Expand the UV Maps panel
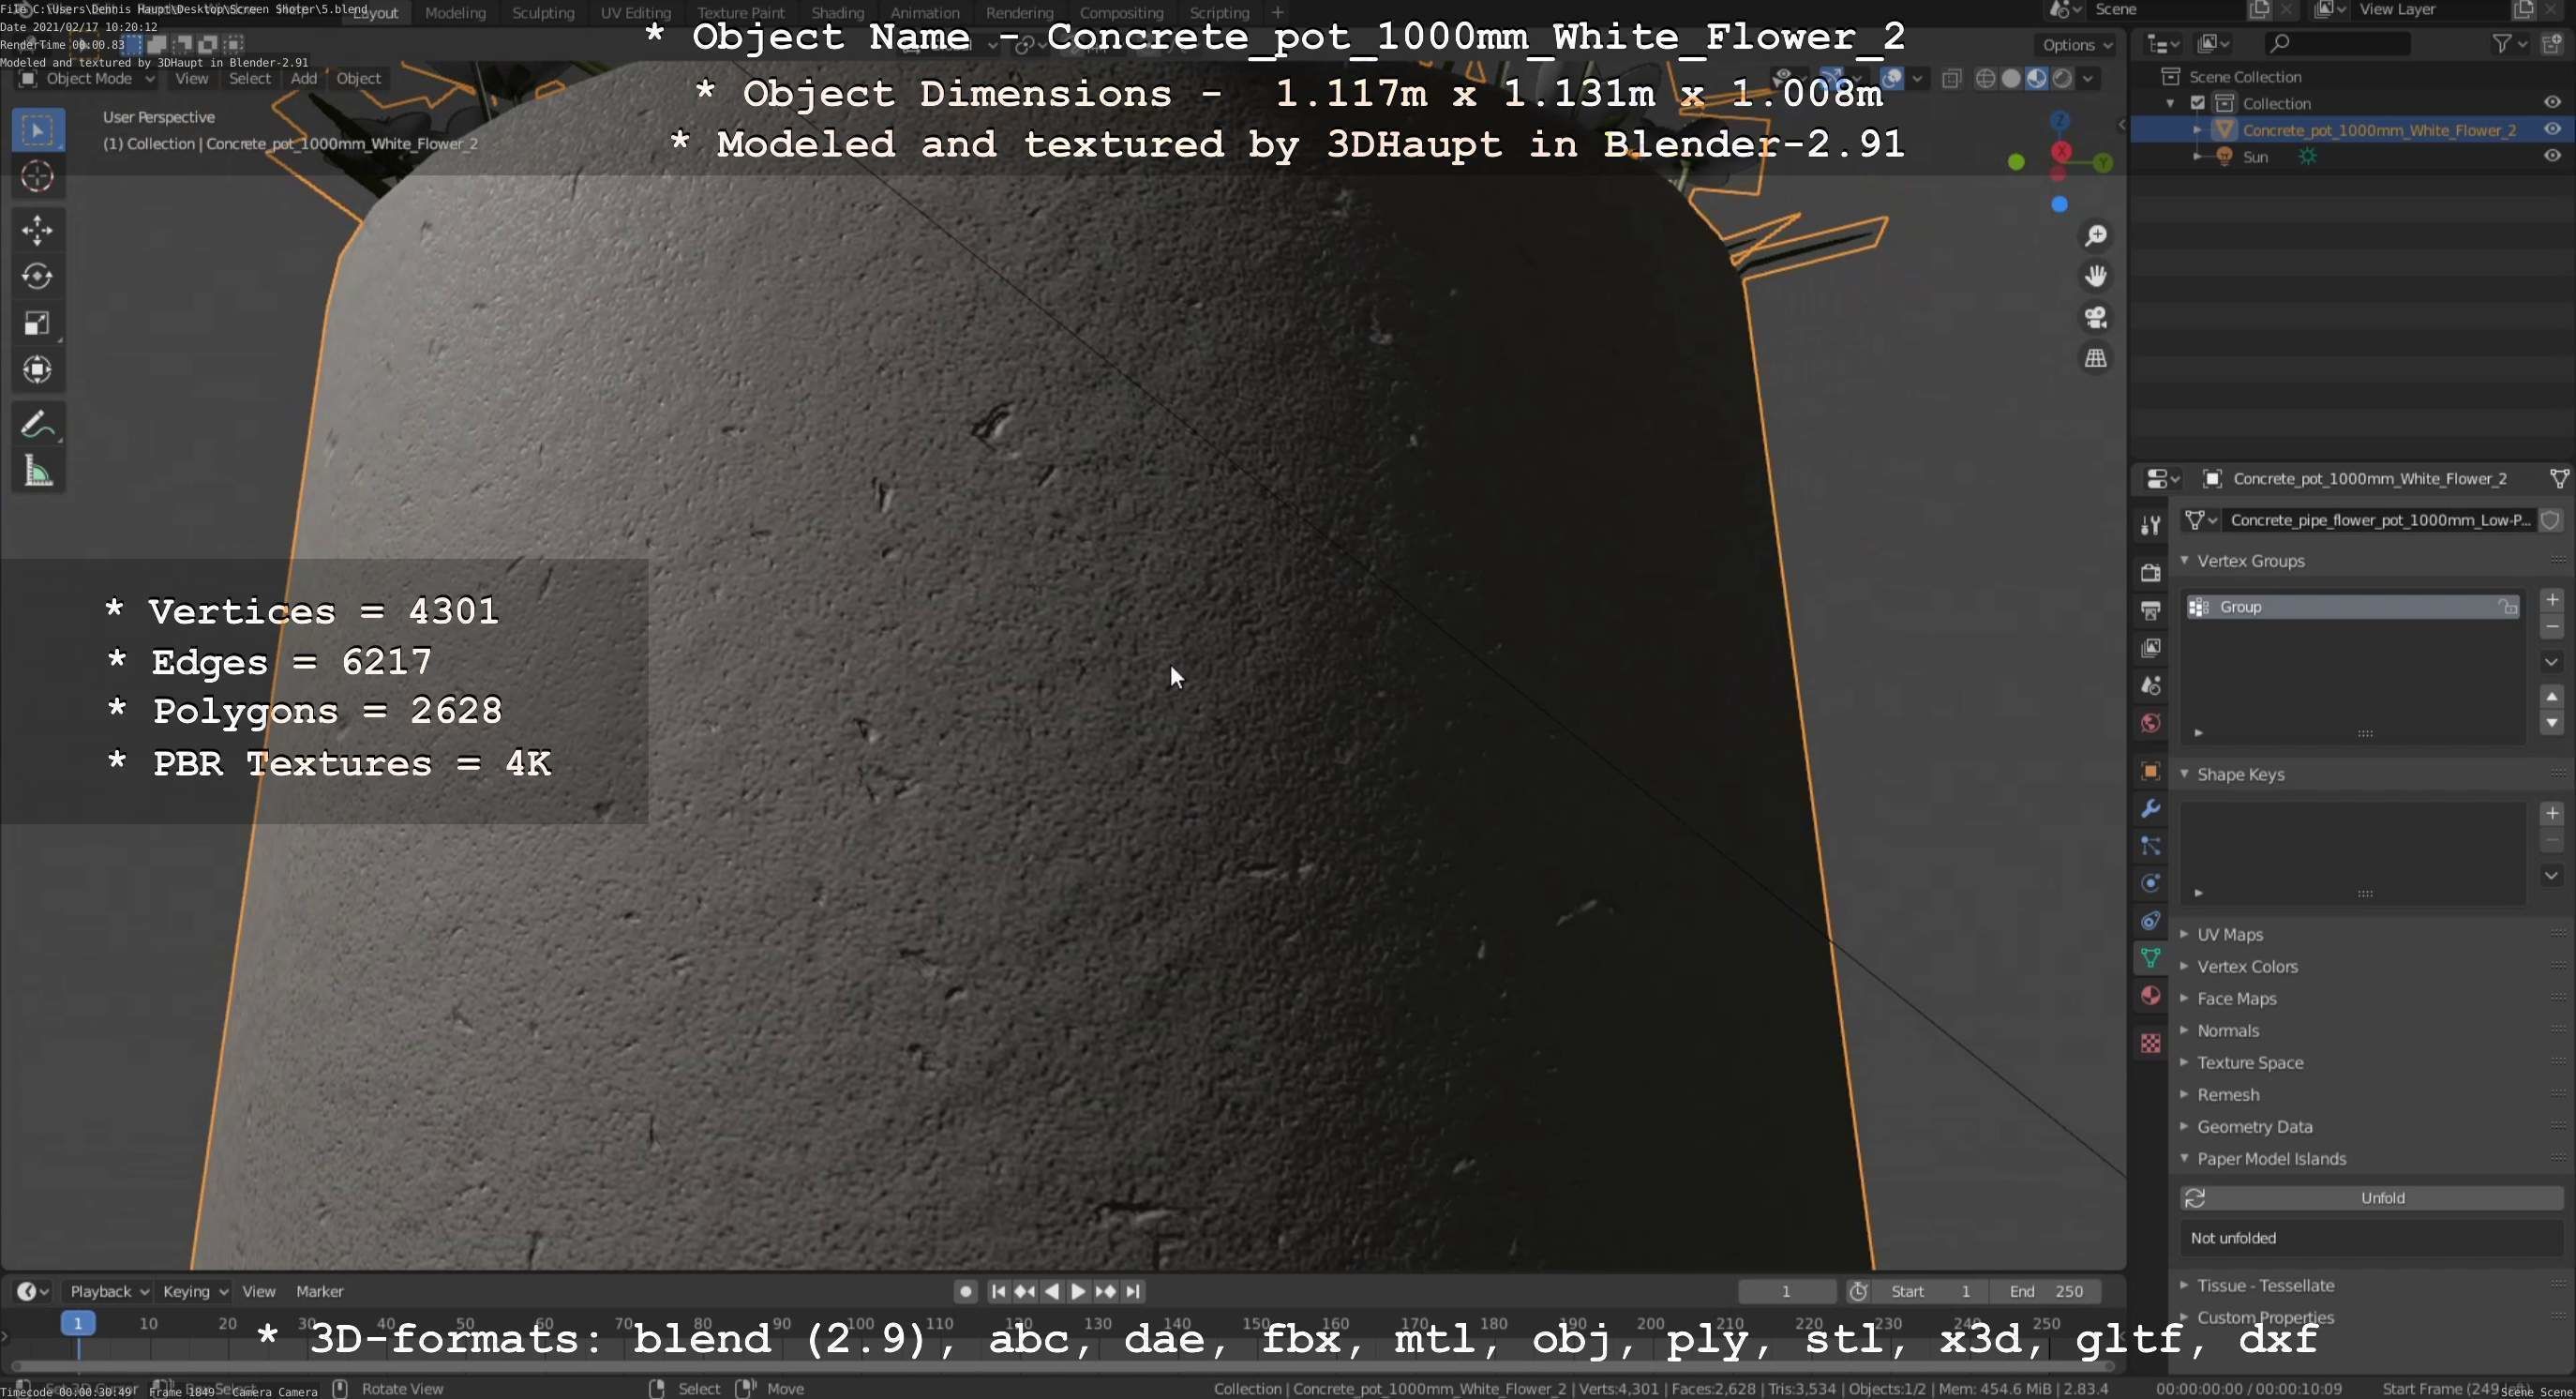Screen dimensions: 2576x1399 [x=2229, y=934]
